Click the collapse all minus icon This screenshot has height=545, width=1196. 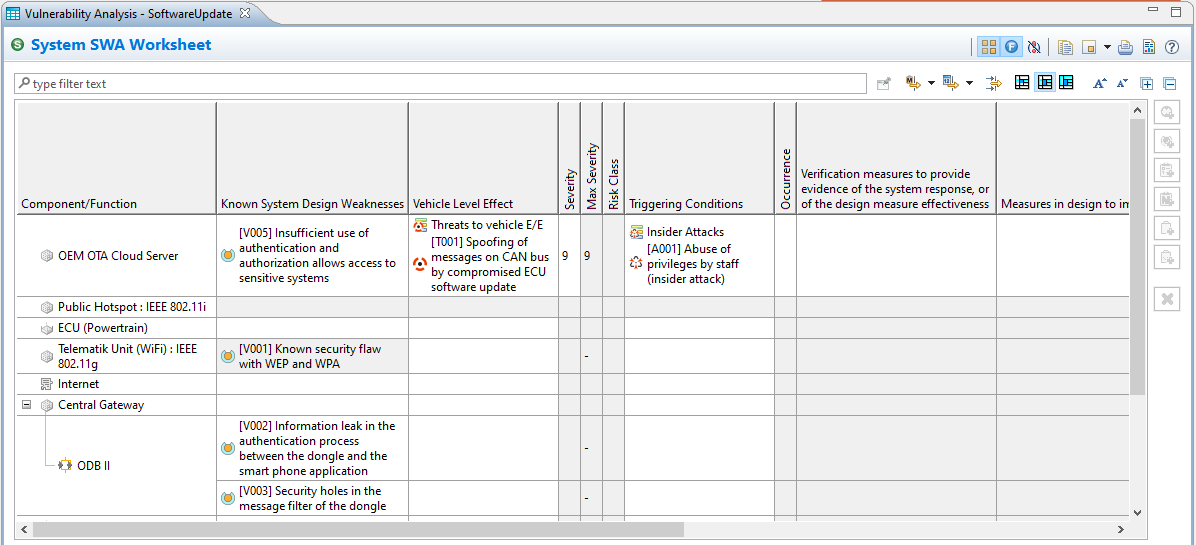1169,84
